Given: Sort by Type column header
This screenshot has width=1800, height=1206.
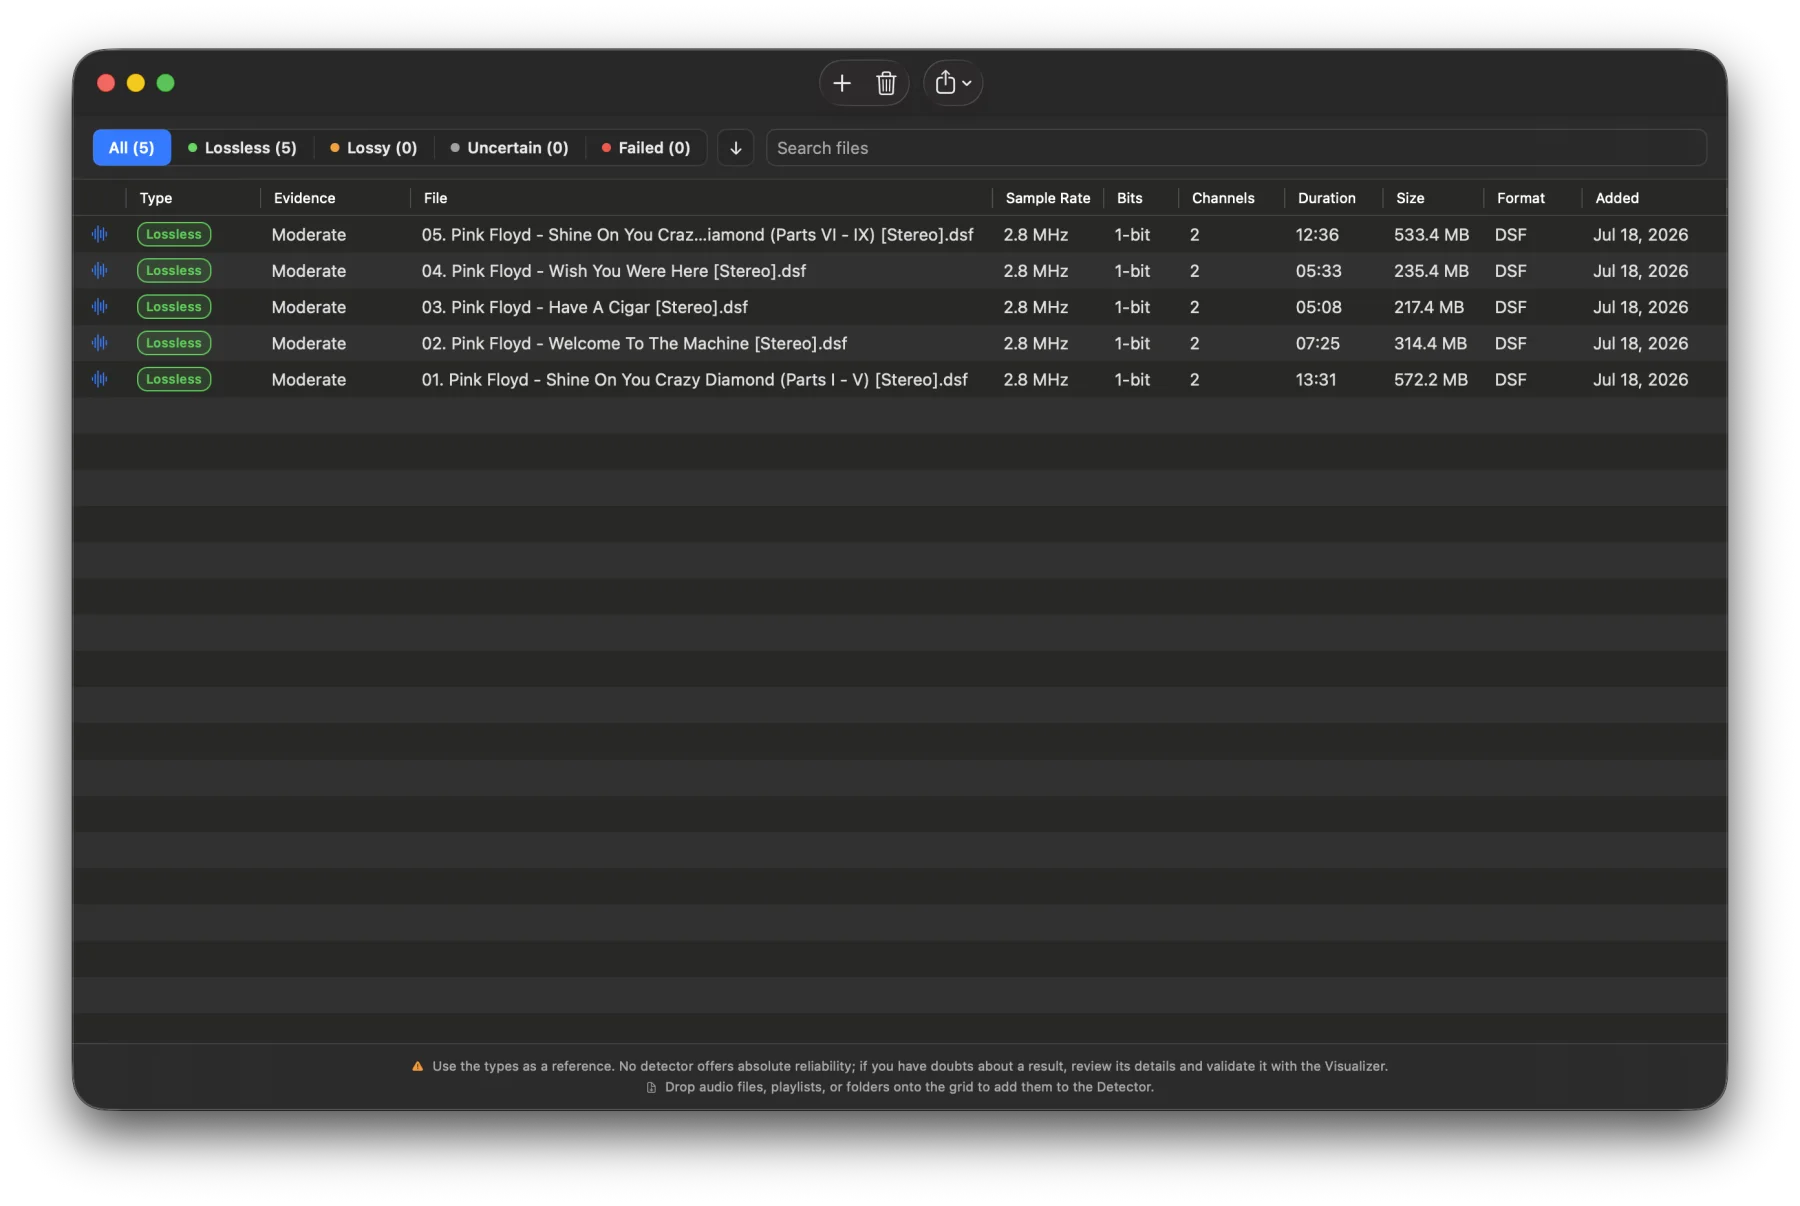Looking at the screenshot, I should 156,198.
